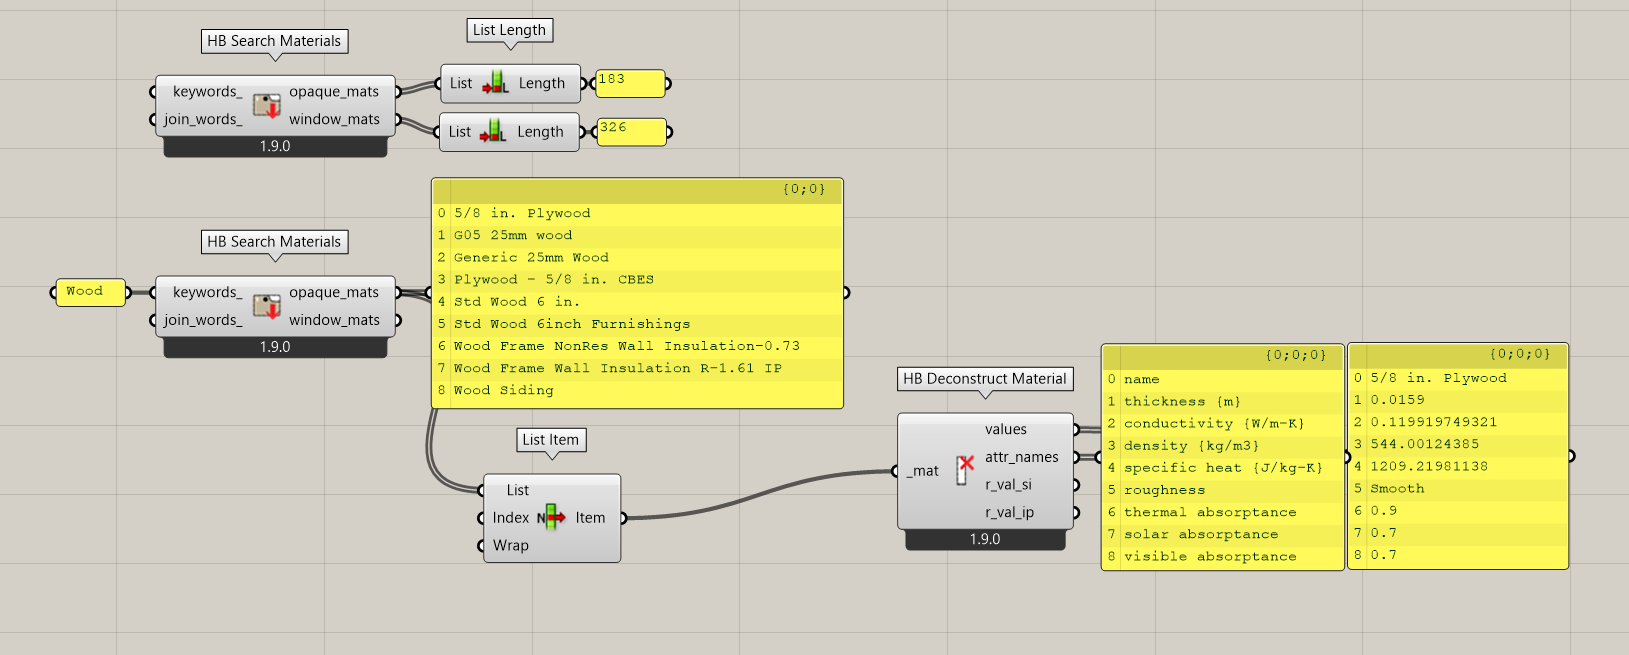Click the HB Deconstruct Material component icon

[964, 470]
